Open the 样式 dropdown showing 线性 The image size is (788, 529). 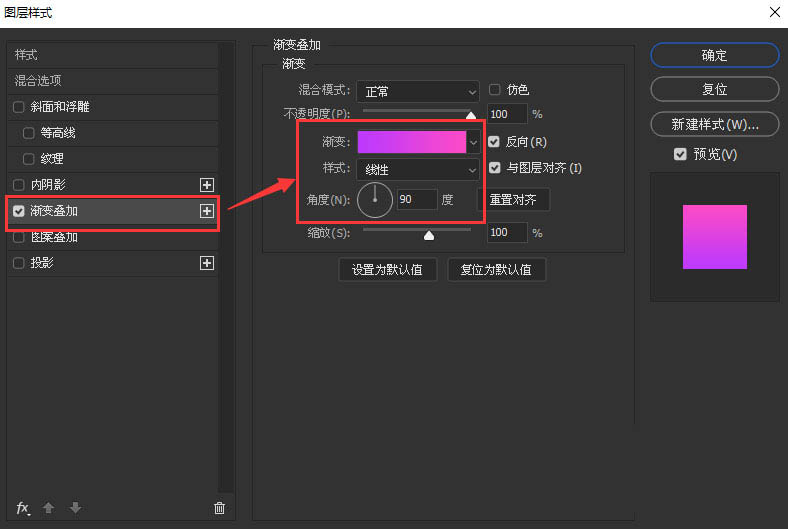coord(418,170)
